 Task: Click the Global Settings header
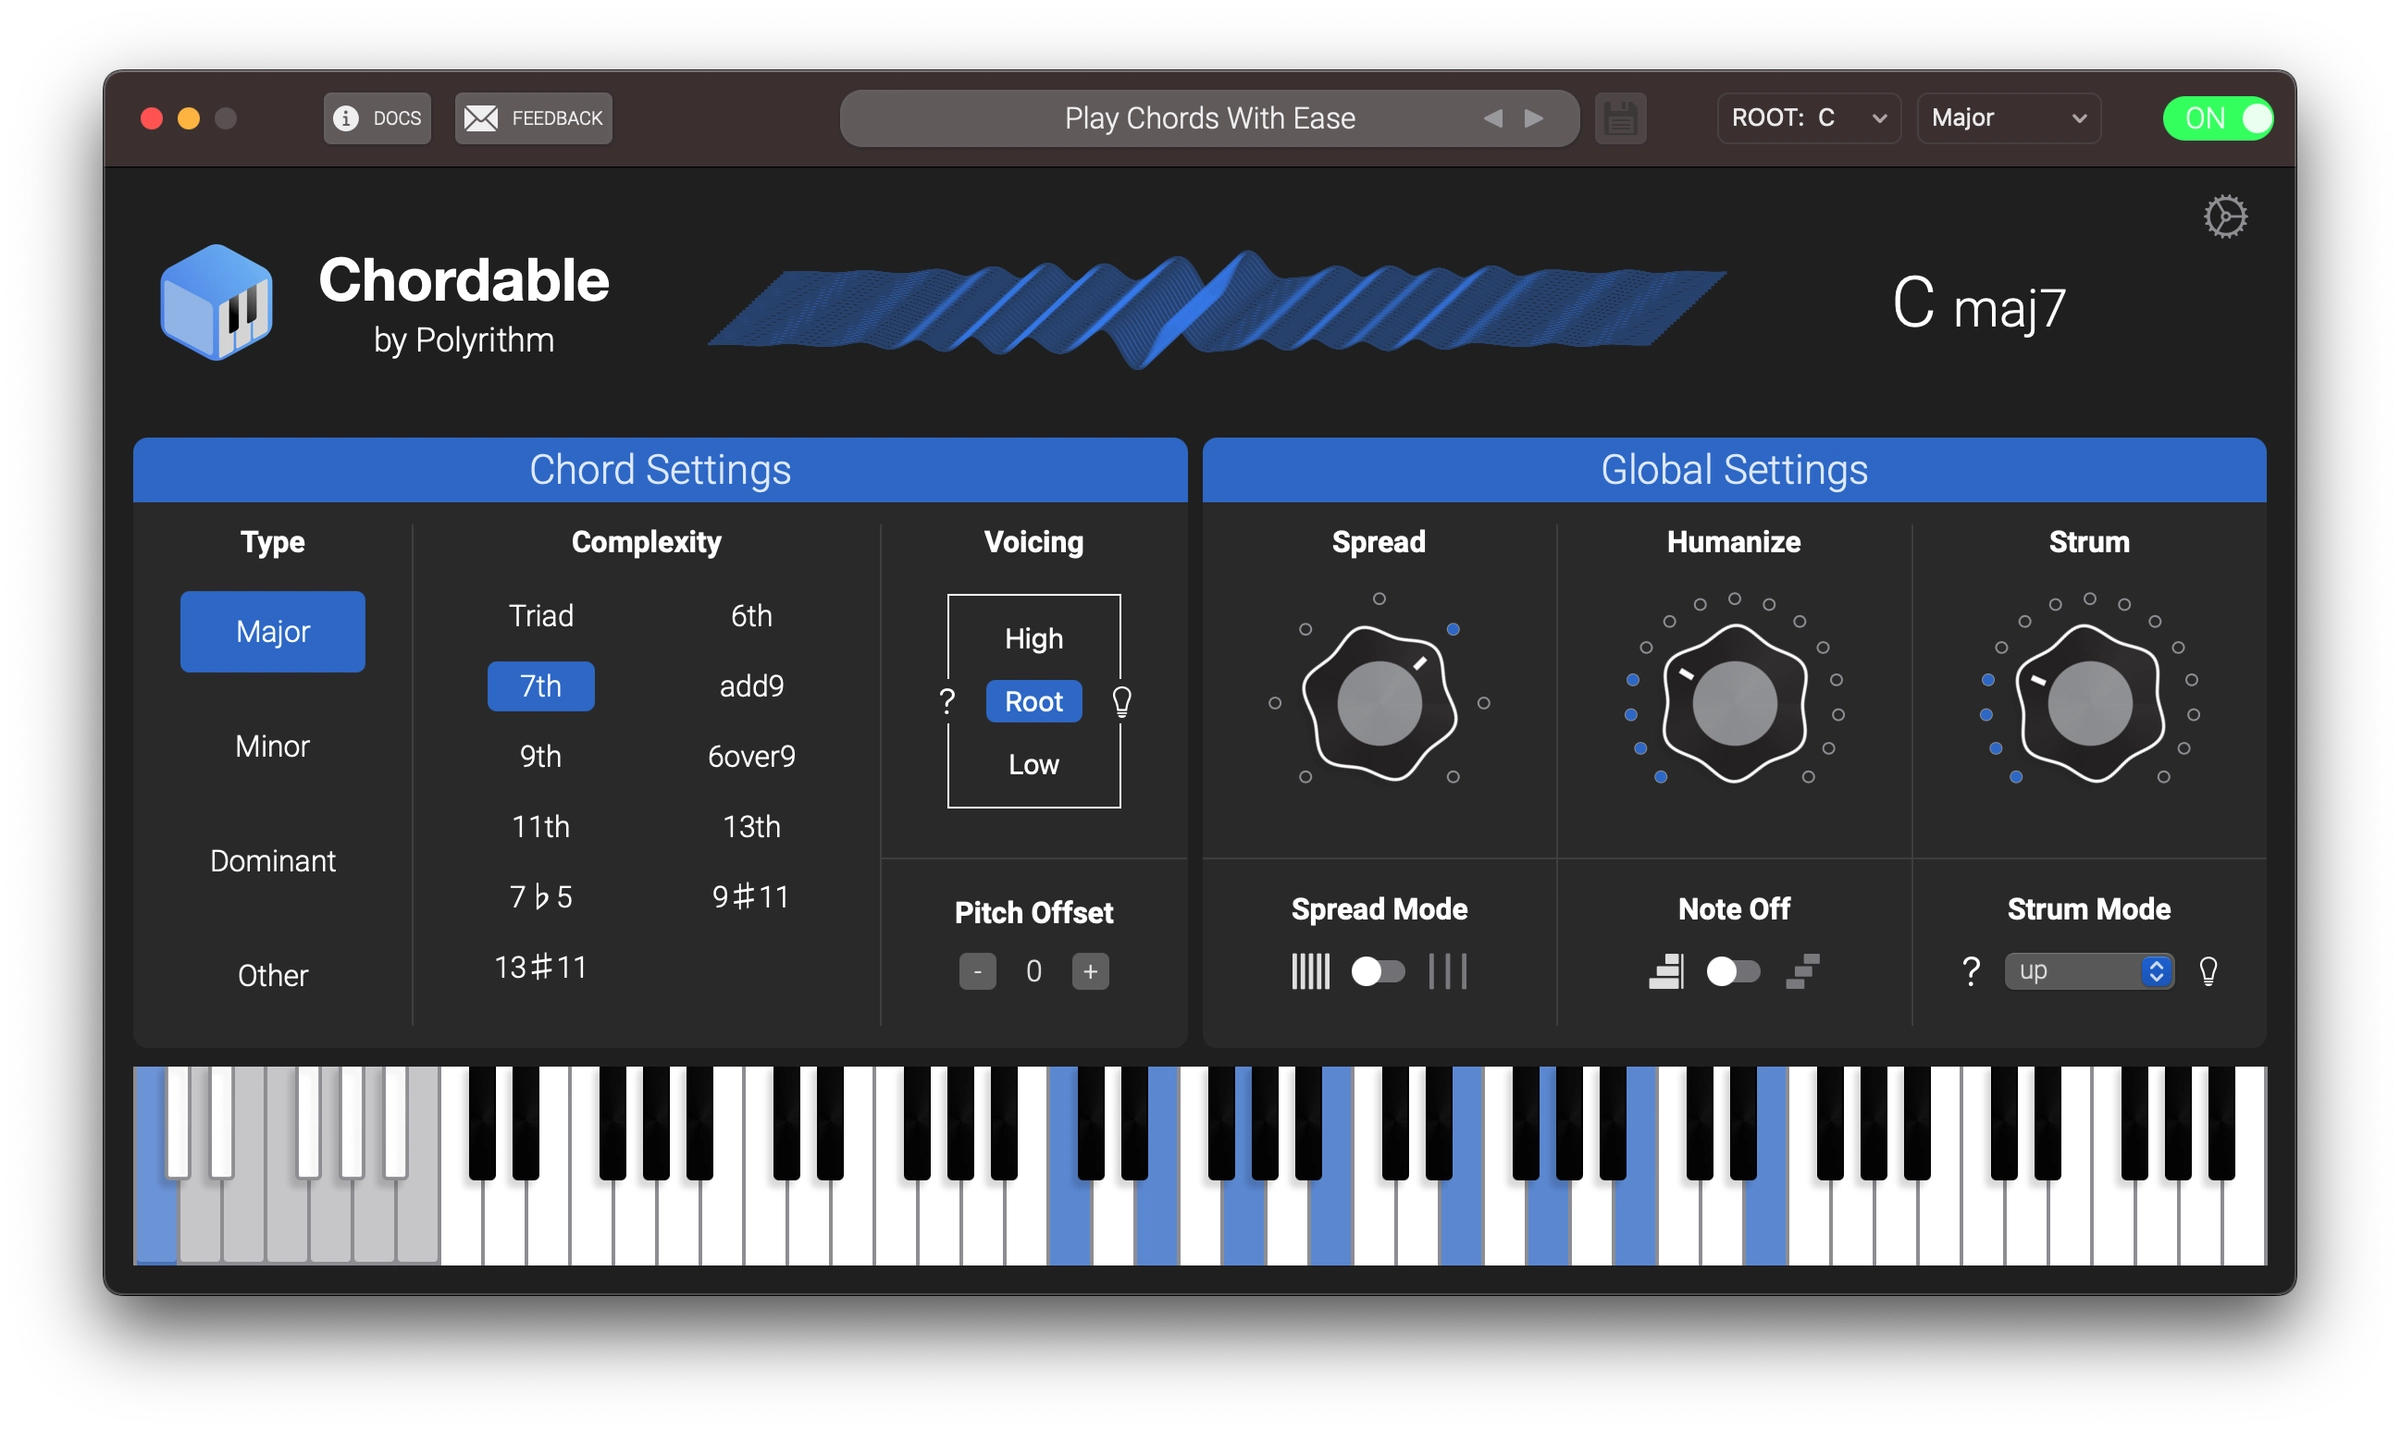(1735, 470)
